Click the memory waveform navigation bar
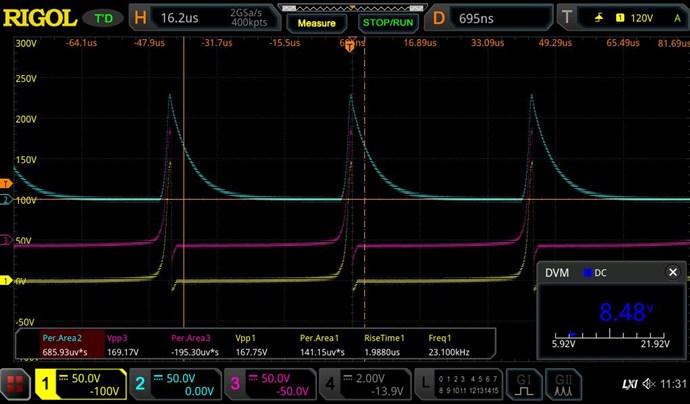 (352, 8)
